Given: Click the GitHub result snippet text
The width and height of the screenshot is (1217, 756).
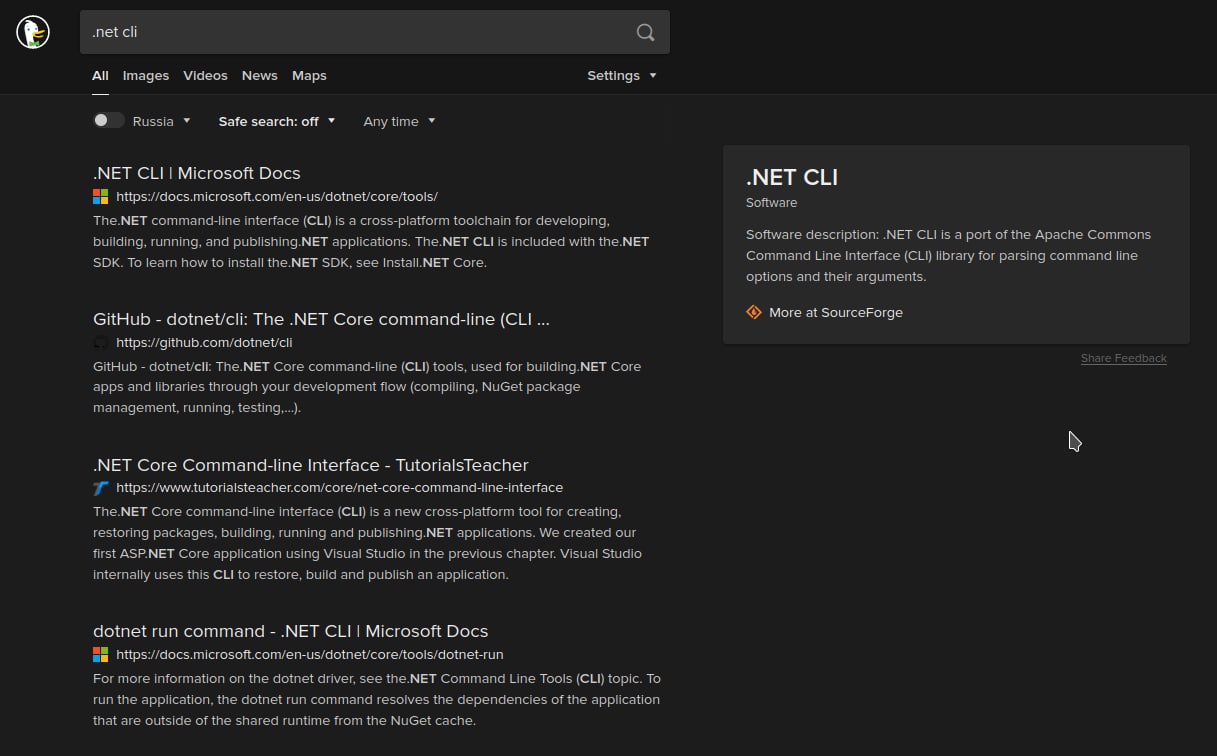Looking at the screenshot, I should click(367, 387).
